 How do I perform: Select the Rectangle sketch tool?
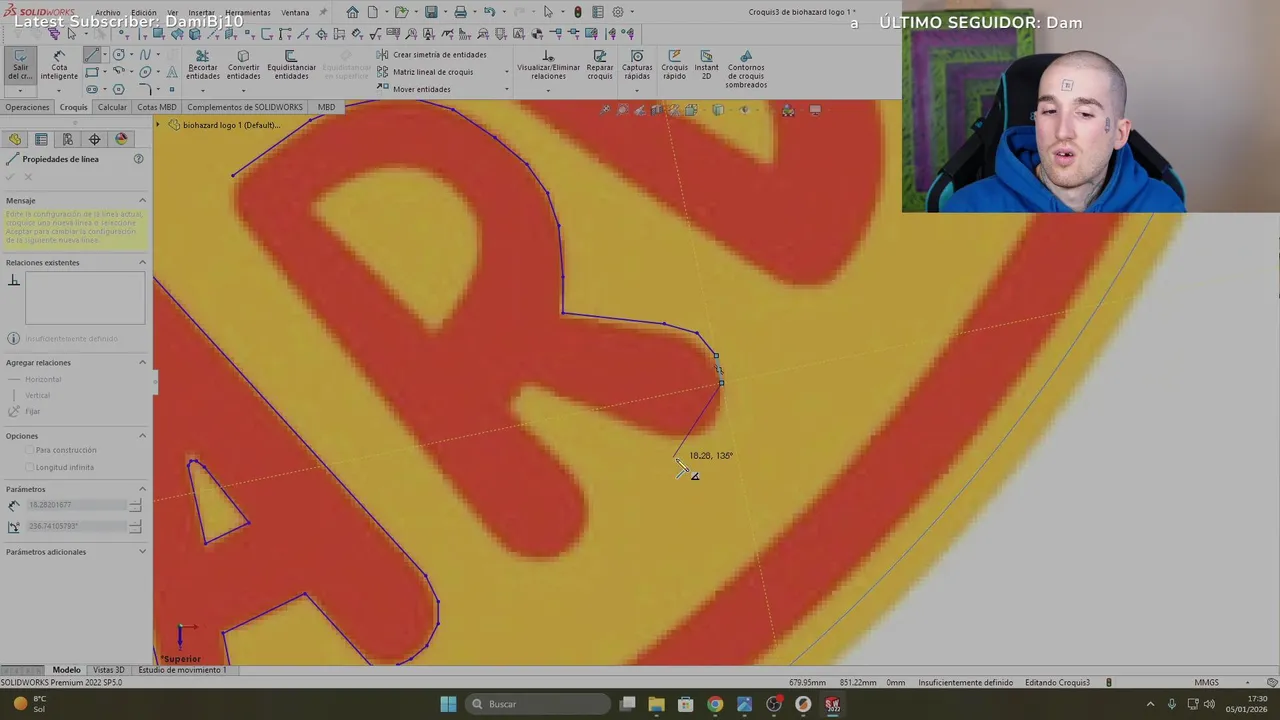pos(92,72)
